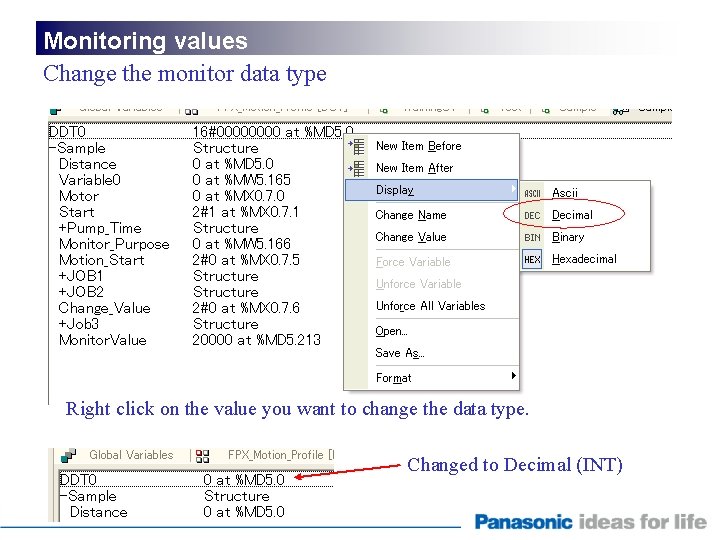Expand the +JOB2 structure
The image size is (720, 540).
[x=62, y=292]
